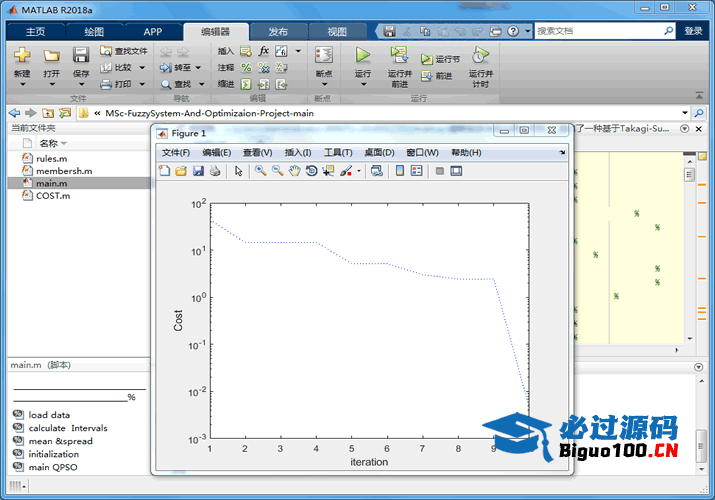Switch to the Publish ribbon tab

click(278, 31)
